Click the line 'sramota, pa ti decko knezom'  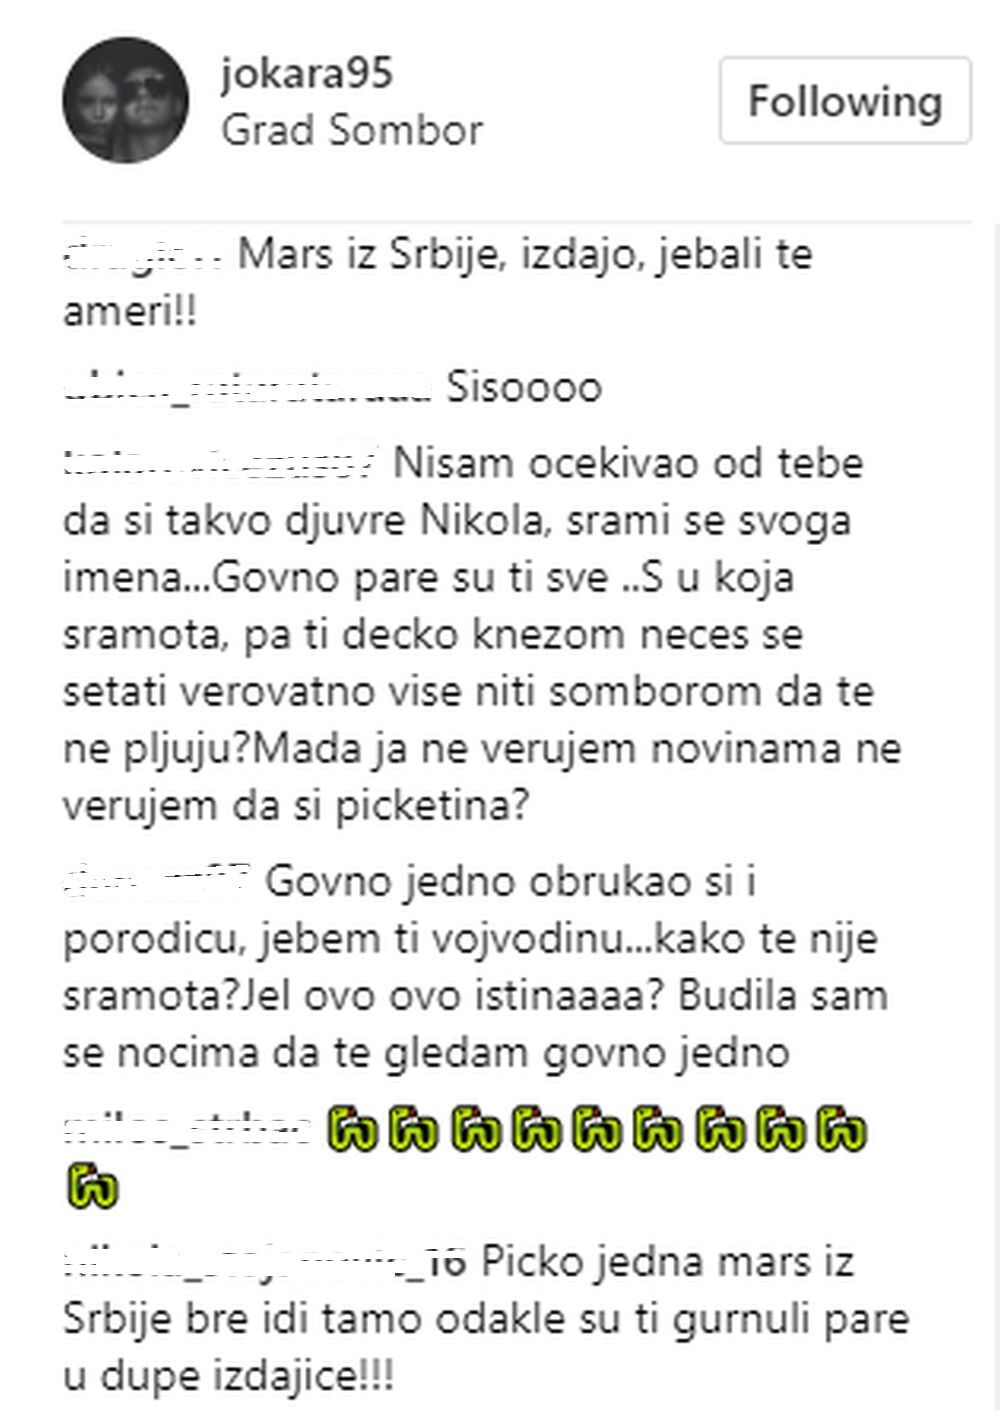pos(433,635)
